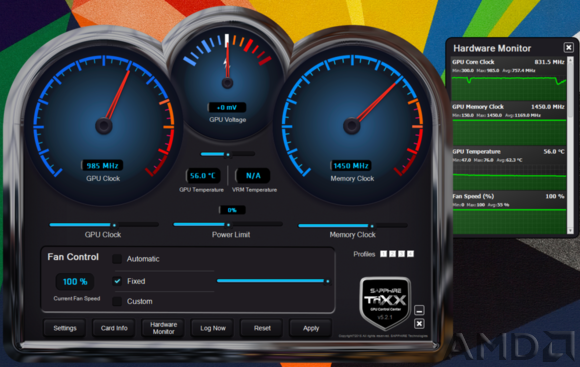Apply the current settings
Image resolution: width=580 pixels, height=367 pixels.
point(311,328)
